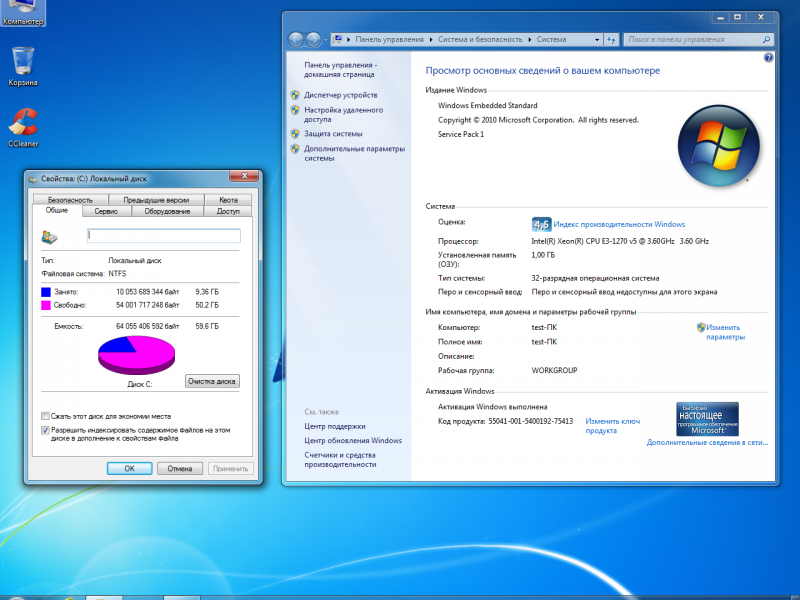
Task: Go back in the Система window
Action: coord(296,39)
